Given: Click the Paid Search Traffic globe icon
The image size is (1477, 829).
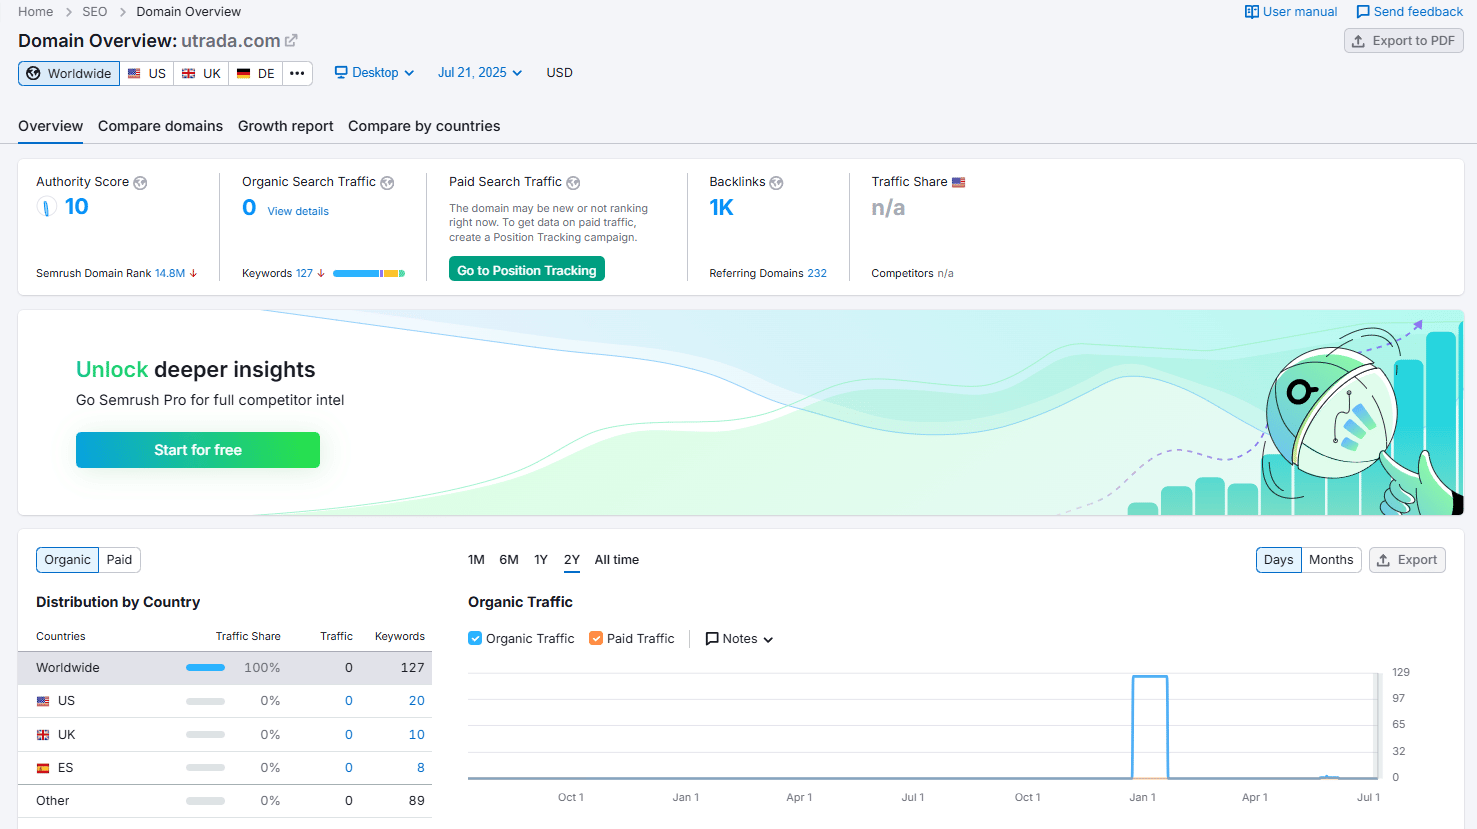Looking at the screenshot, I should tap(573, 183).
